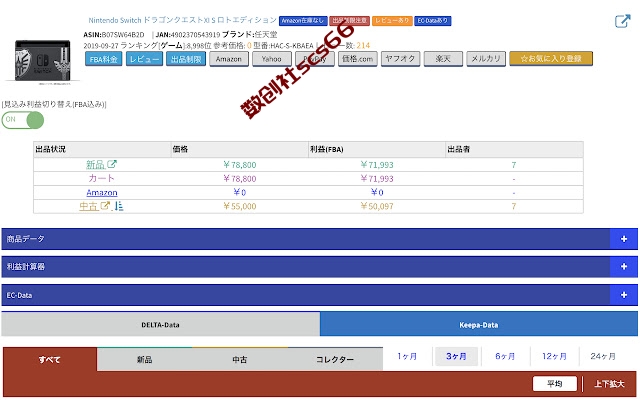Click the カート row label
Screen dimensions: 640x400
tap(102, 178)
